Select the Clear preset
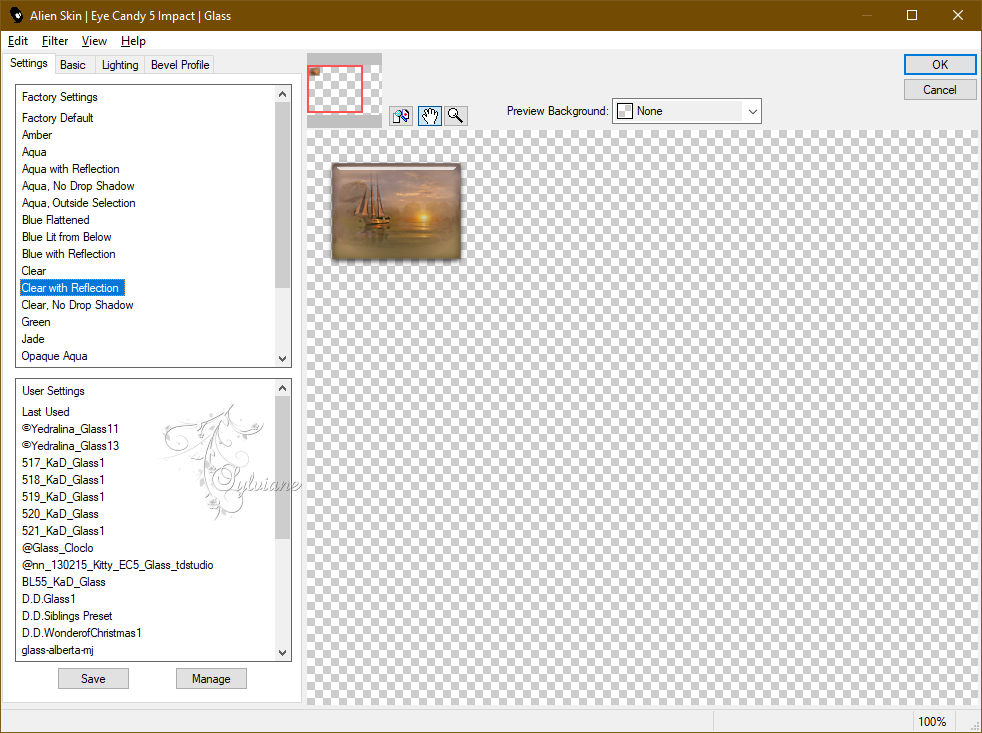This screenshot has height=733, width=982. (x=34, y=270)
